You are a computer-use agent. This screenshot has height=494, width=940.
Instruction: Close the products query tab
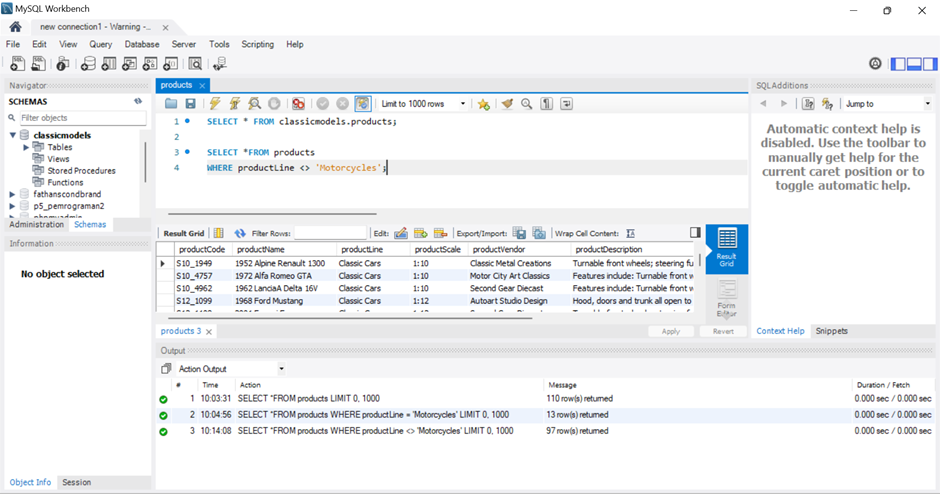coord(202,86)
